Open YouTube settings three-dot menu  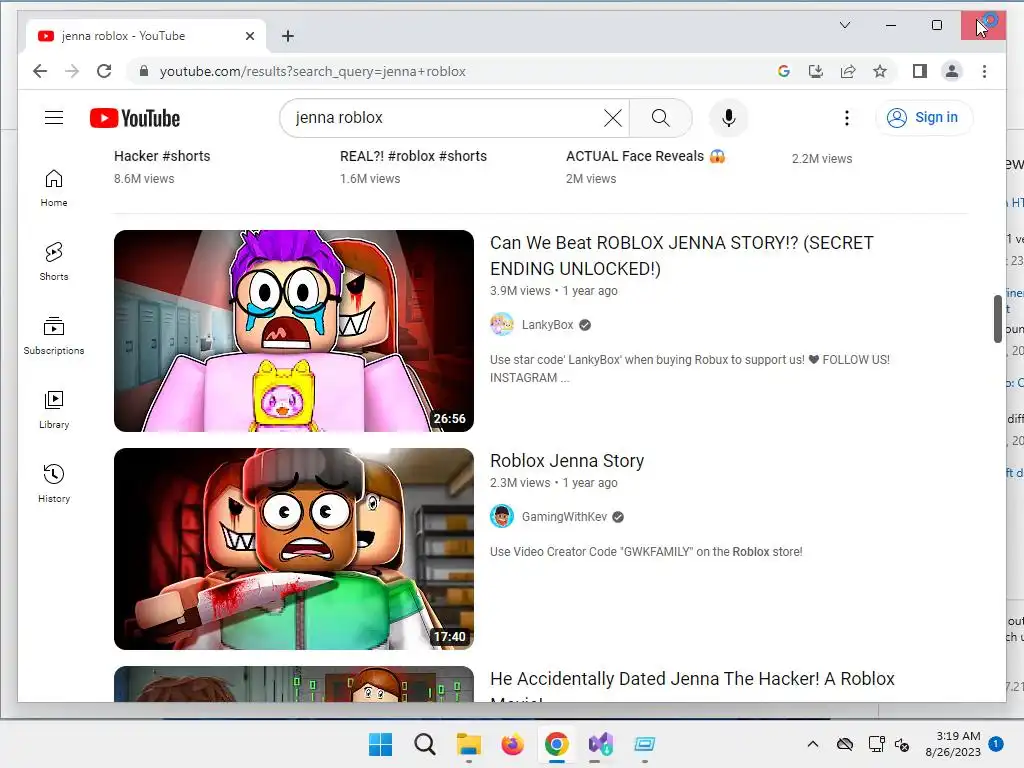(x=846, y=118)
